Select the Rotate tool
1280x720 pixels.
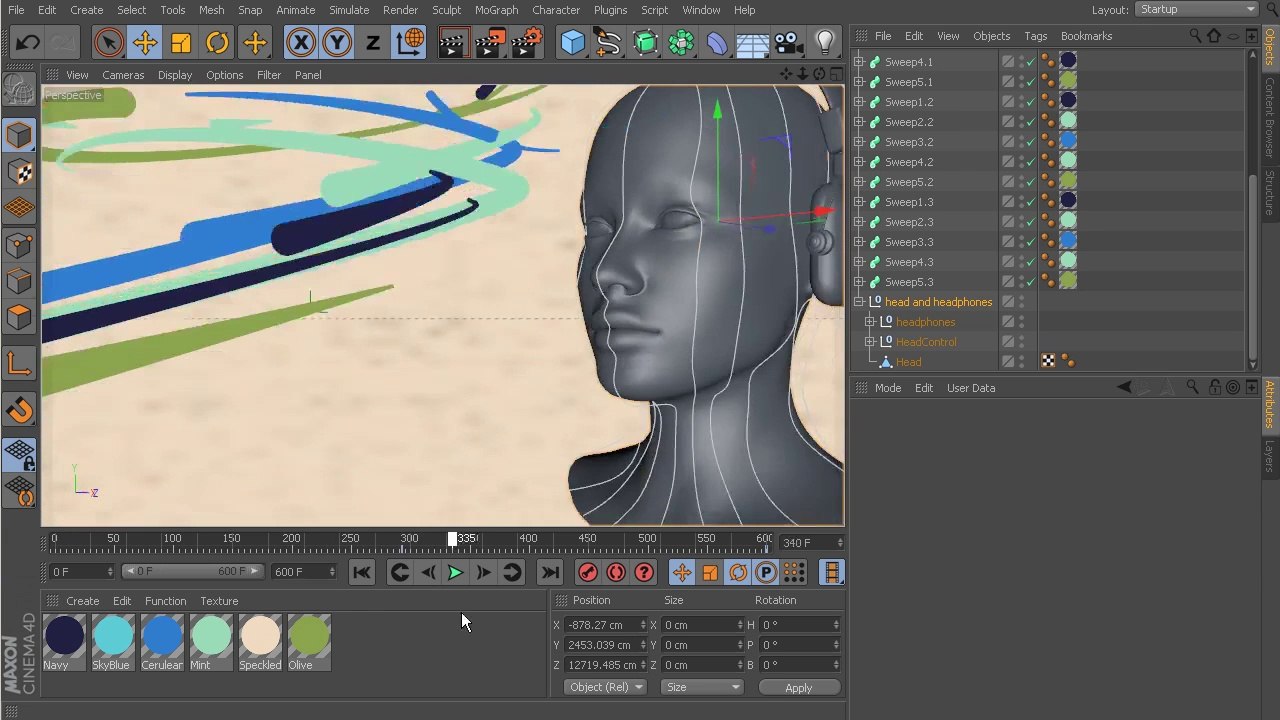217,43
